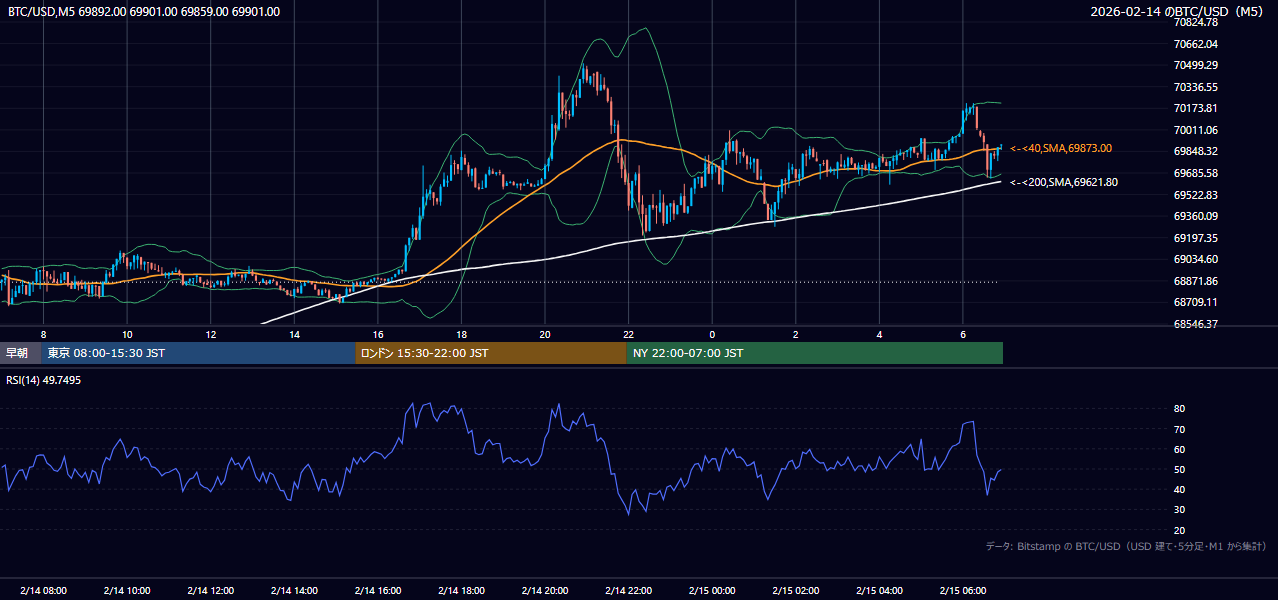Click hour tick 14 below price chart

[x=295, y=334]
